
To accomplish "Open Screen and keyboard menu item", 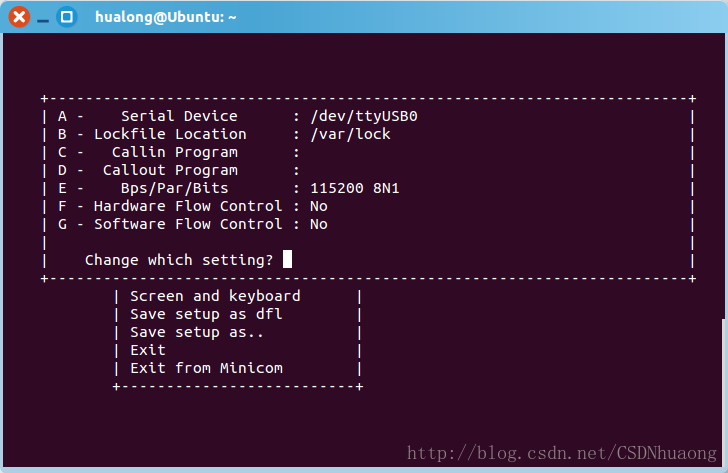I will coord(215,296).
